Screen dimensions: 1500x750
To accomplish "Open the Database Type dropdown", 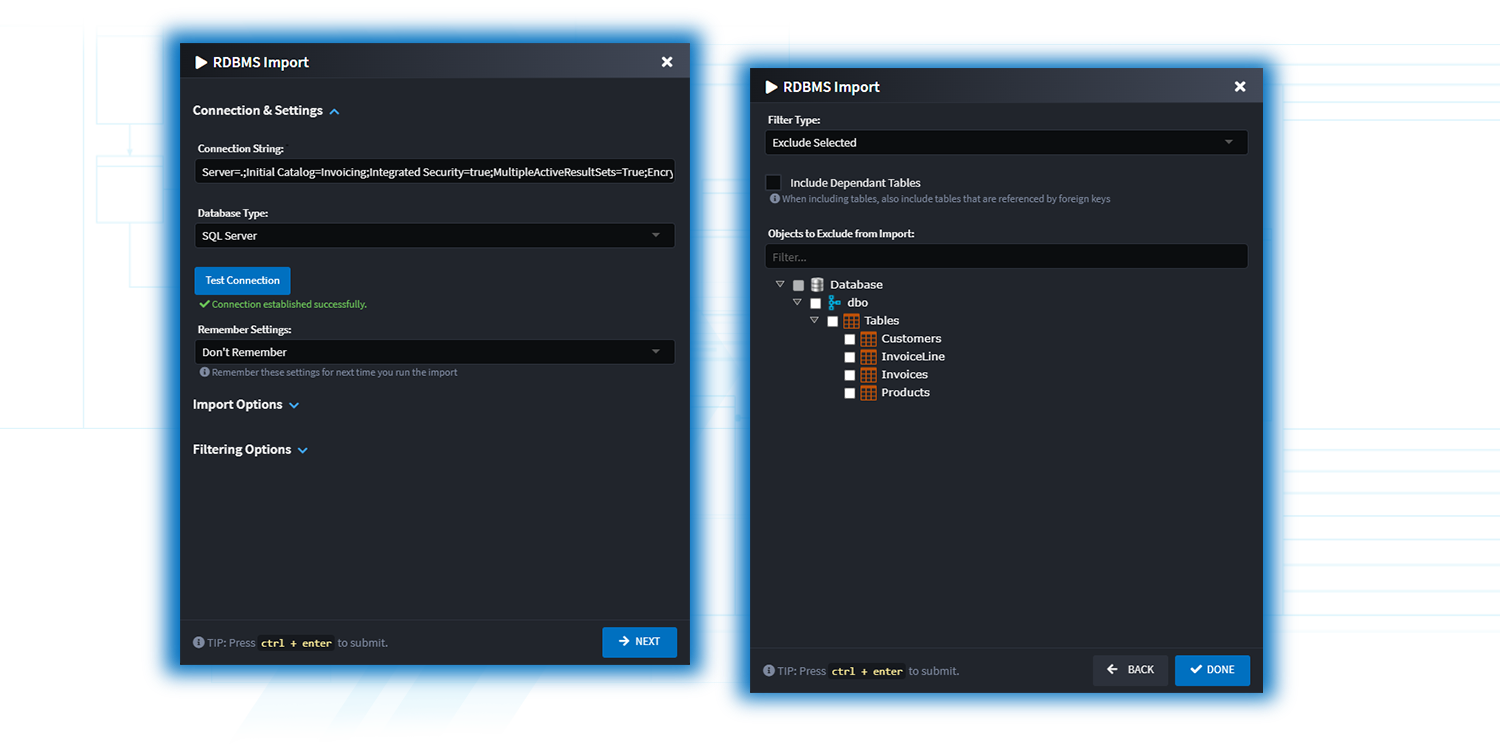I will pos(434,236).
